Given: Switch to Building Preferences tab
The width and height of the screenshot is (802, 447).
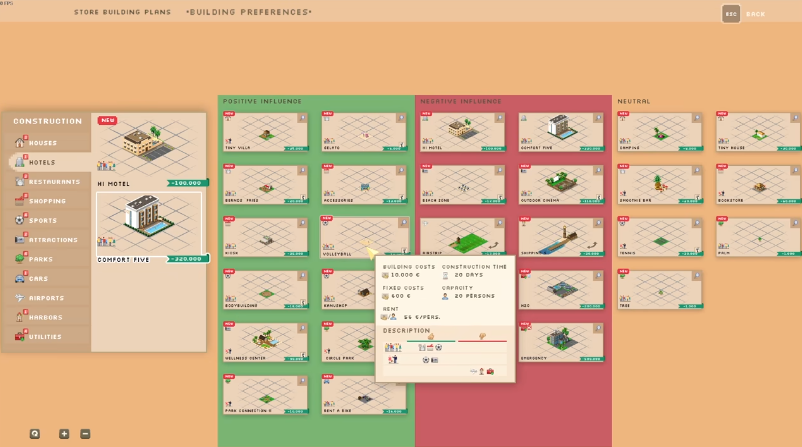Looking at the screenshot, I should (249, 12).
